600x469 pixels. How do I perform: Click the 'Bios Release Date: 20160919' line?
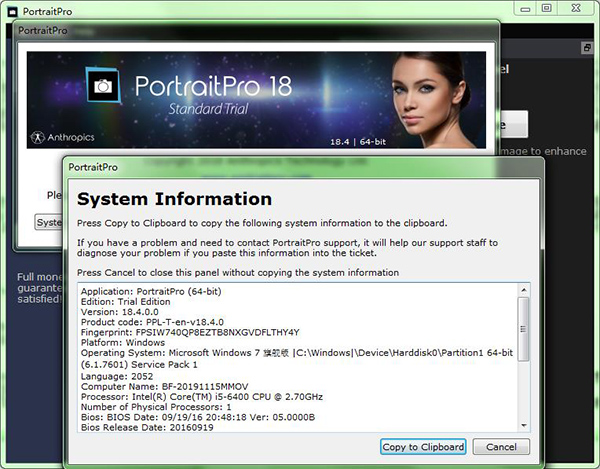pyautogui.click(x=147, y=427)
